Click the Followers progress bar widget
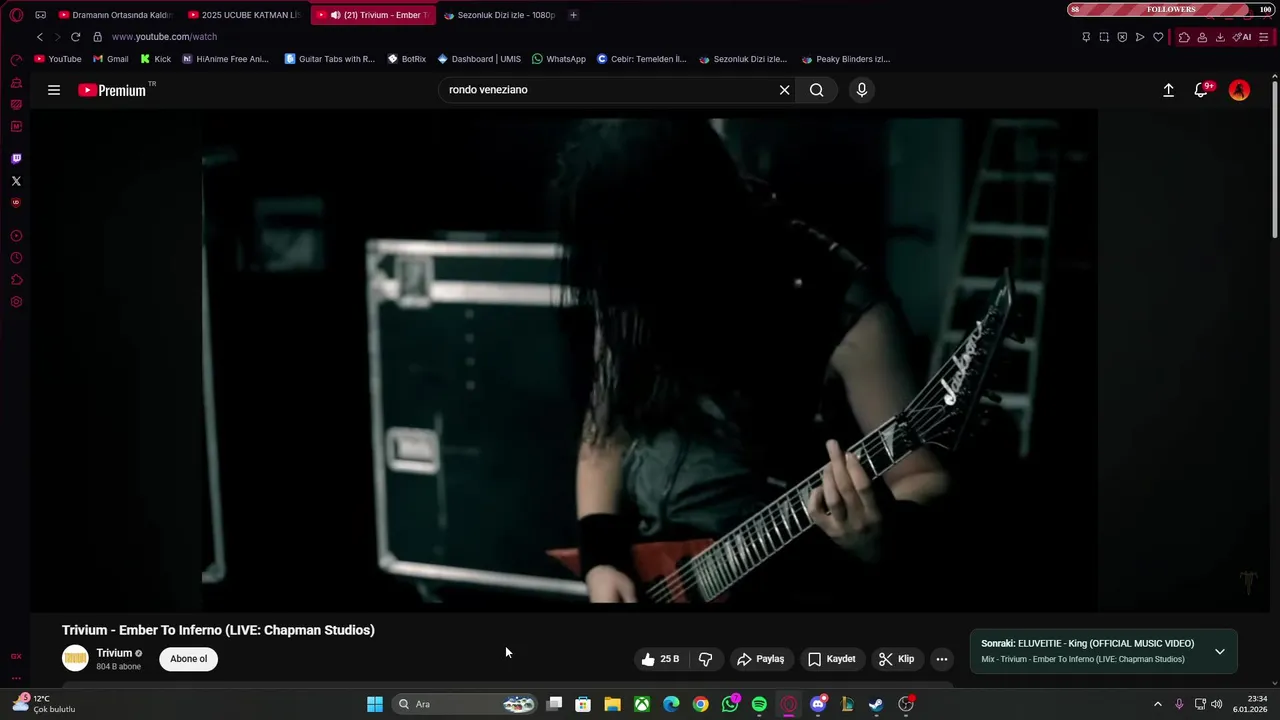This screenshot has width=1280, height=720. 1172,9
